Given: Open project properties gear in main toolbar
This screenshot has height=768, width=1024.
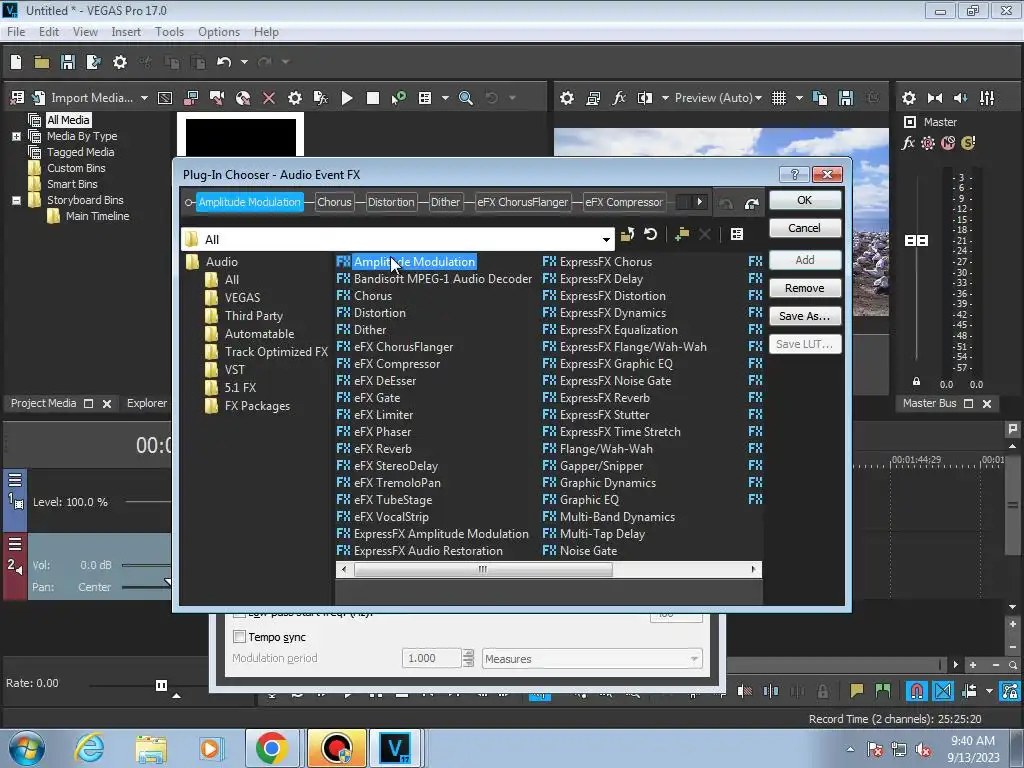Looking at the screenshot, I should pos(120,62).
